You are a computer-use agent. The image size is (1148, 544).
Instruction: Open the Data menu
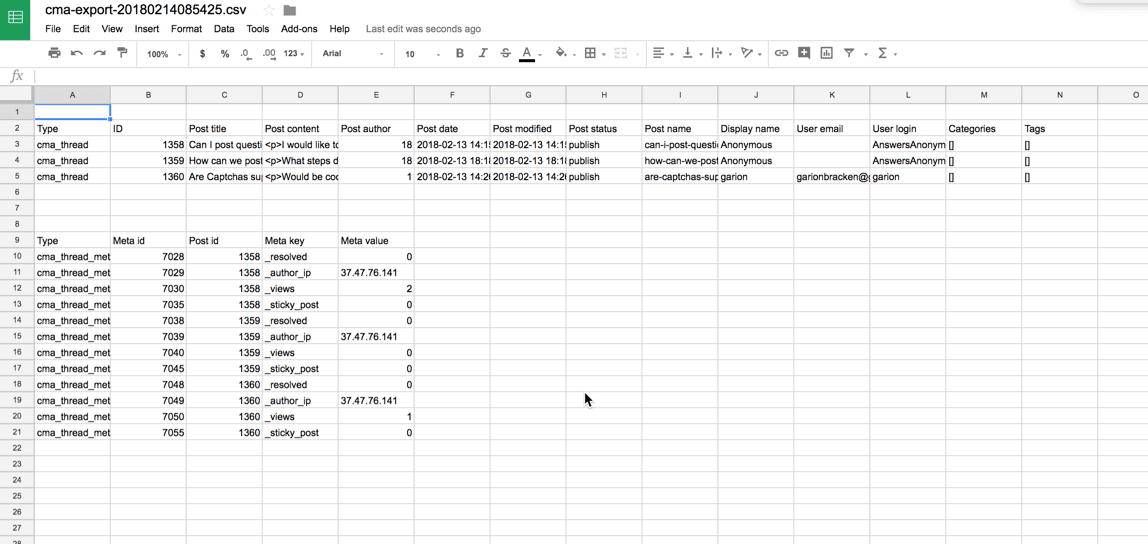pos(224,29)
